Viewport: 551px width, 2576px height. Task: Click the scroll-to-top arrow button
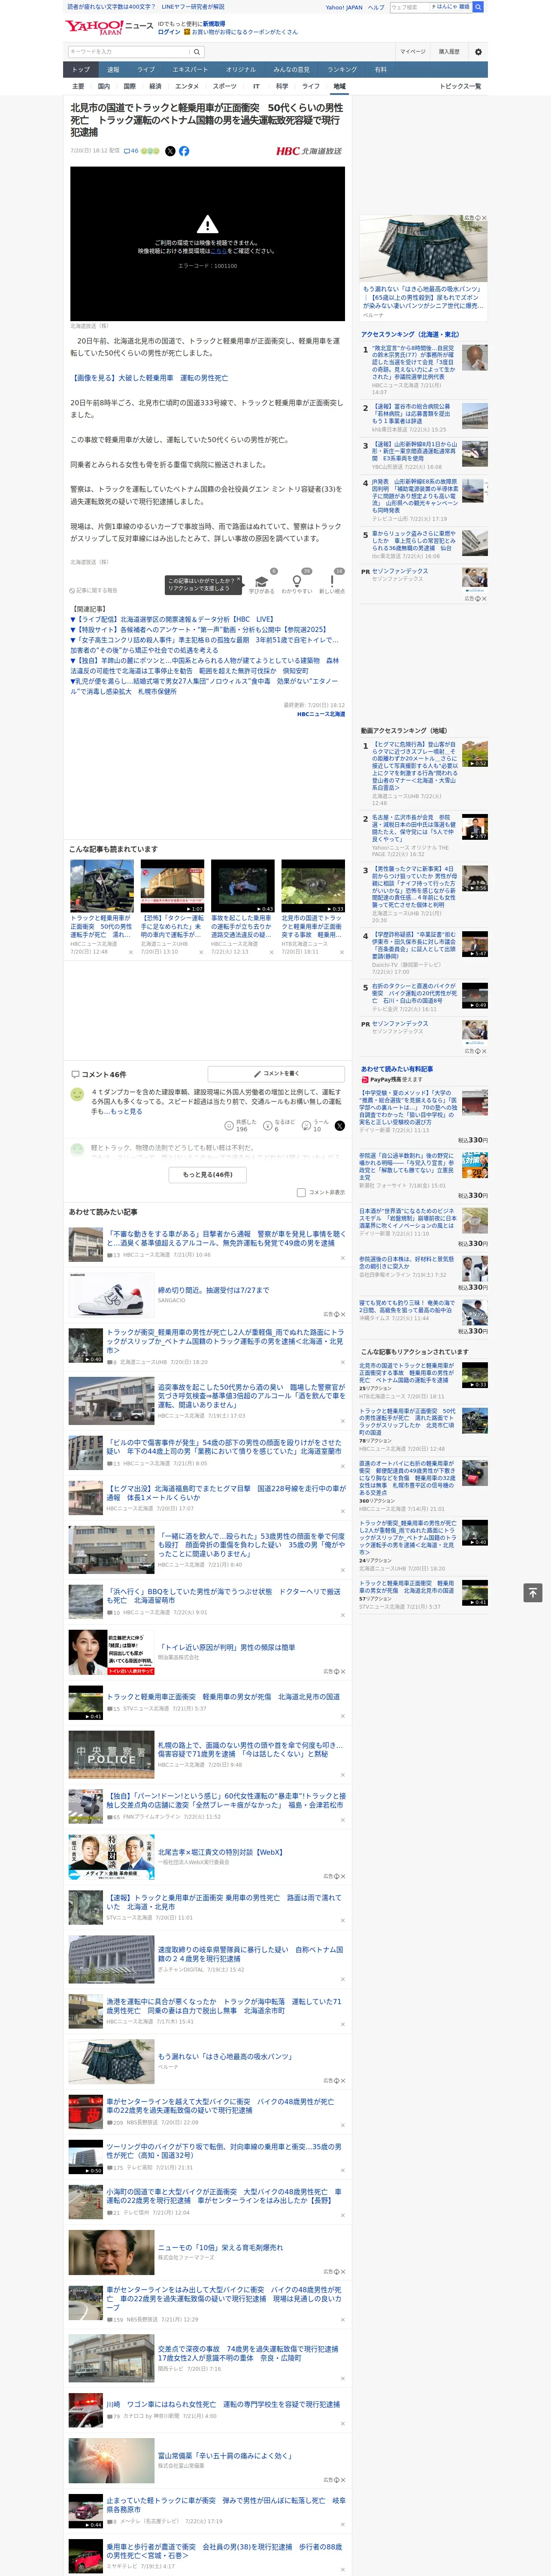(x=533, y=1592)
